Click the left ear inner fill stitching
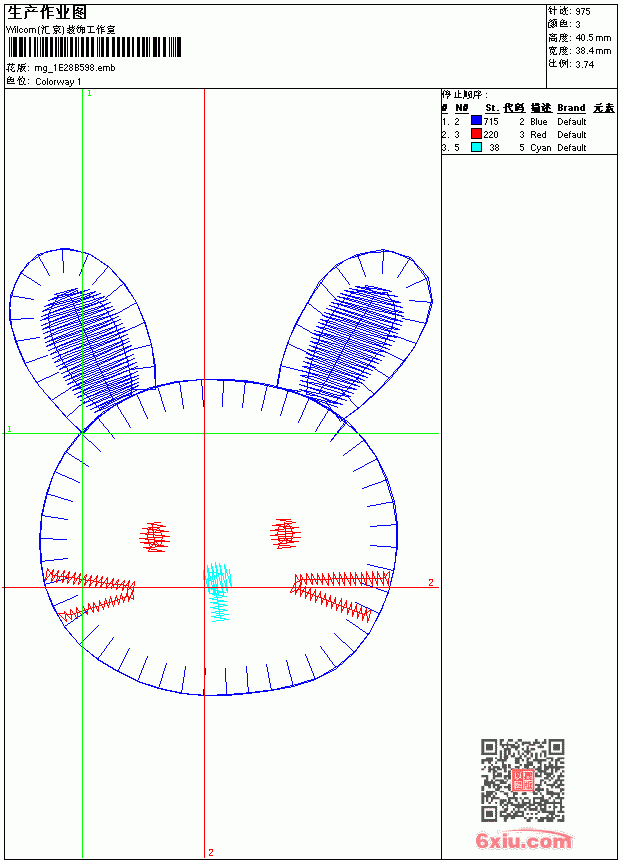 coord(91,349)
